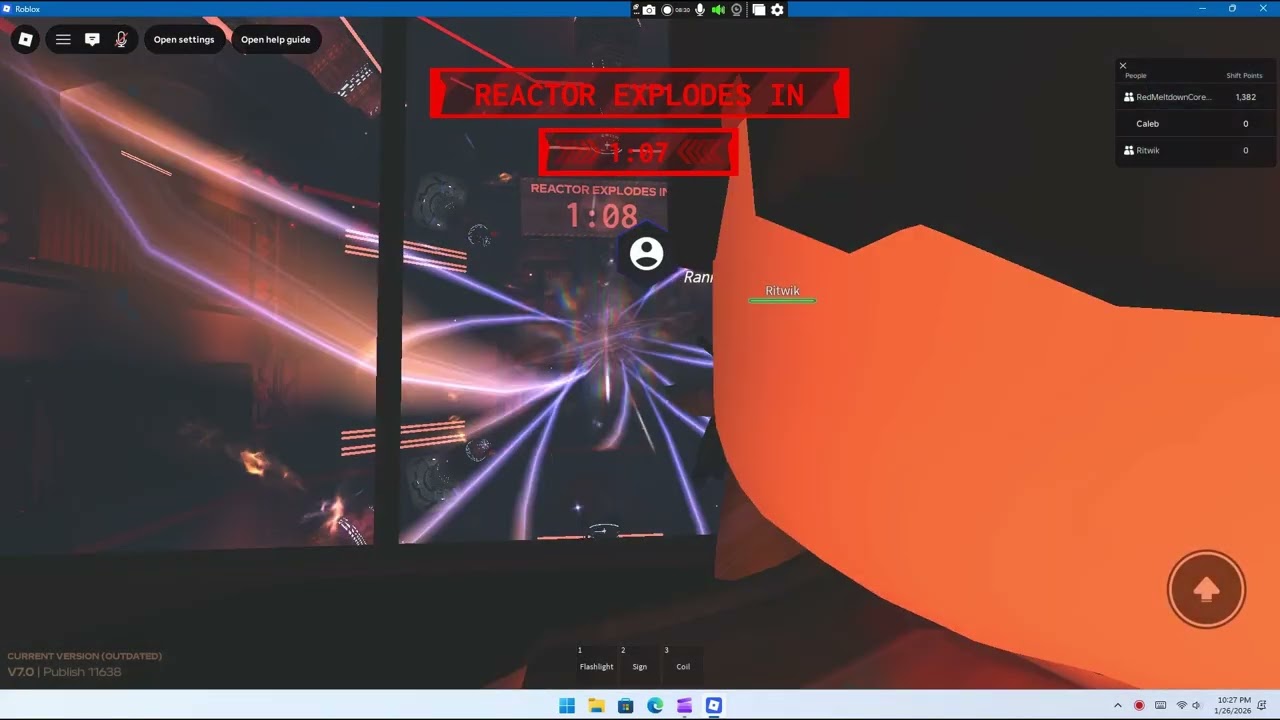1280x720 pixels.
Task: Open the notification center icon
Action: click(1262, 705)
